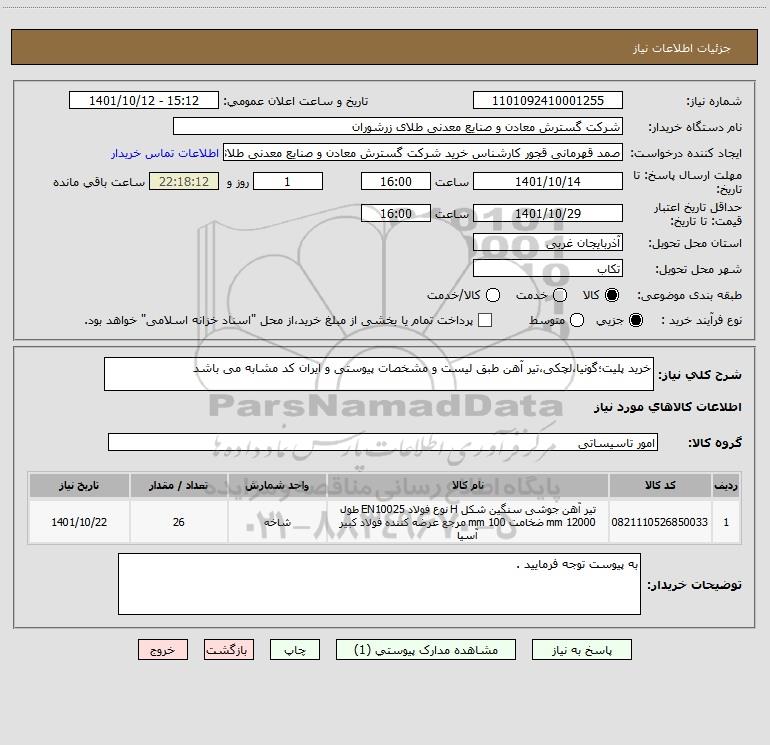770x745 pixels.
Task: Go back with the بازگشت button
Action: 229,650
